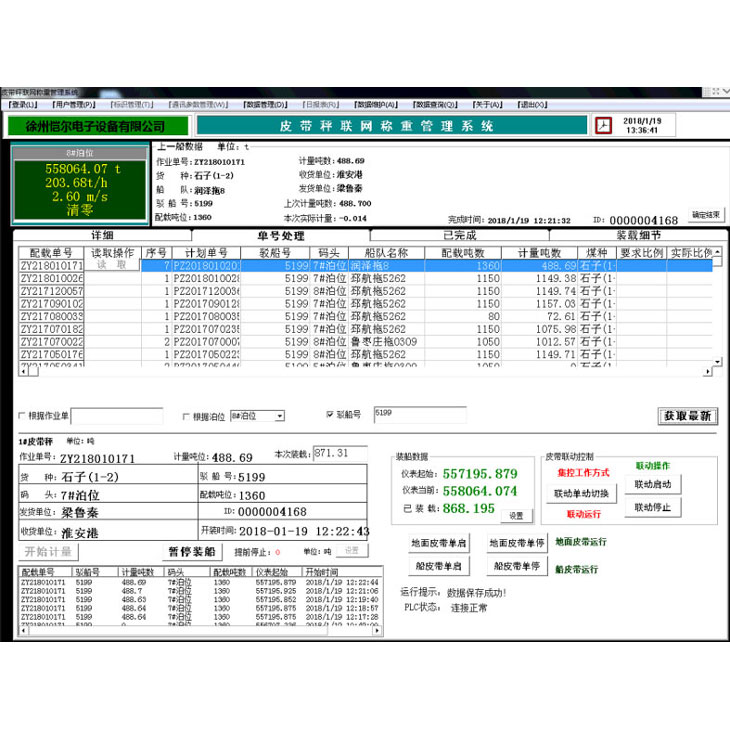The height and width of the screenshot is (730, 730).
Task: Click the 计量吨数 column header in main table
Action: coord(539,253)
